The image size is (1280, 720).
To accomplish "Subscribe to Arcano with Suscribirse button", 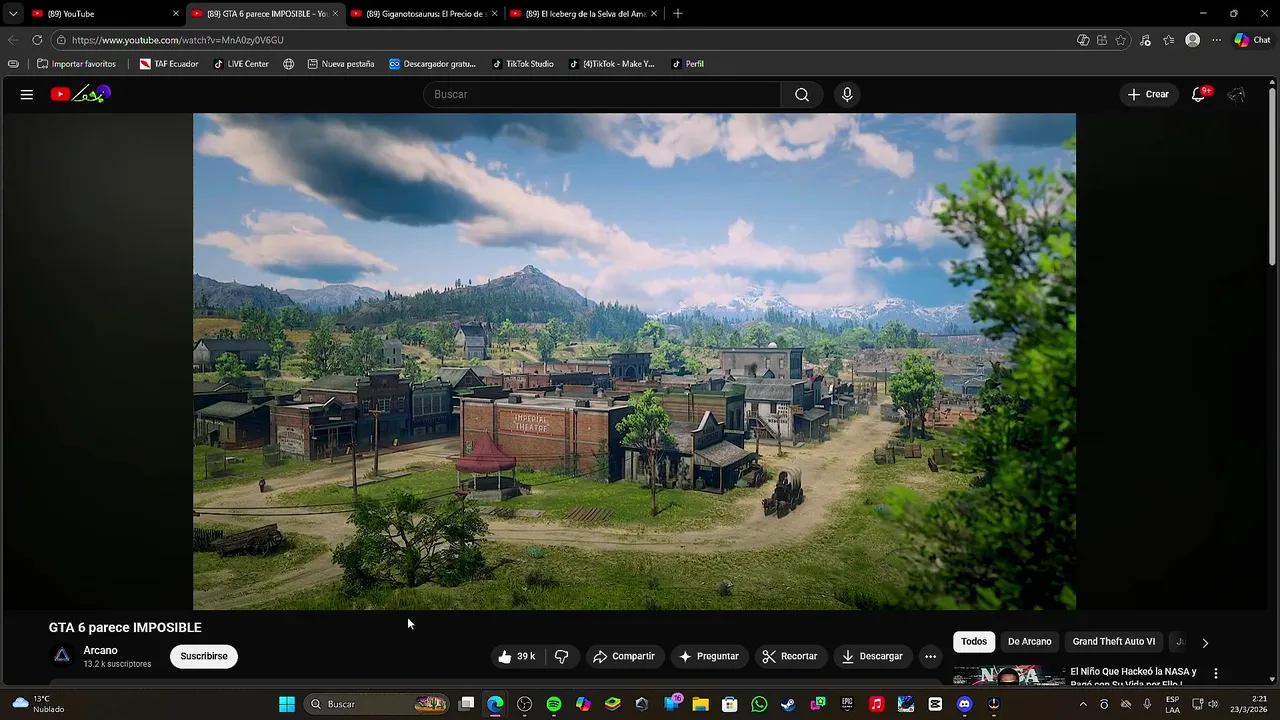I will [x=204, y=656].
